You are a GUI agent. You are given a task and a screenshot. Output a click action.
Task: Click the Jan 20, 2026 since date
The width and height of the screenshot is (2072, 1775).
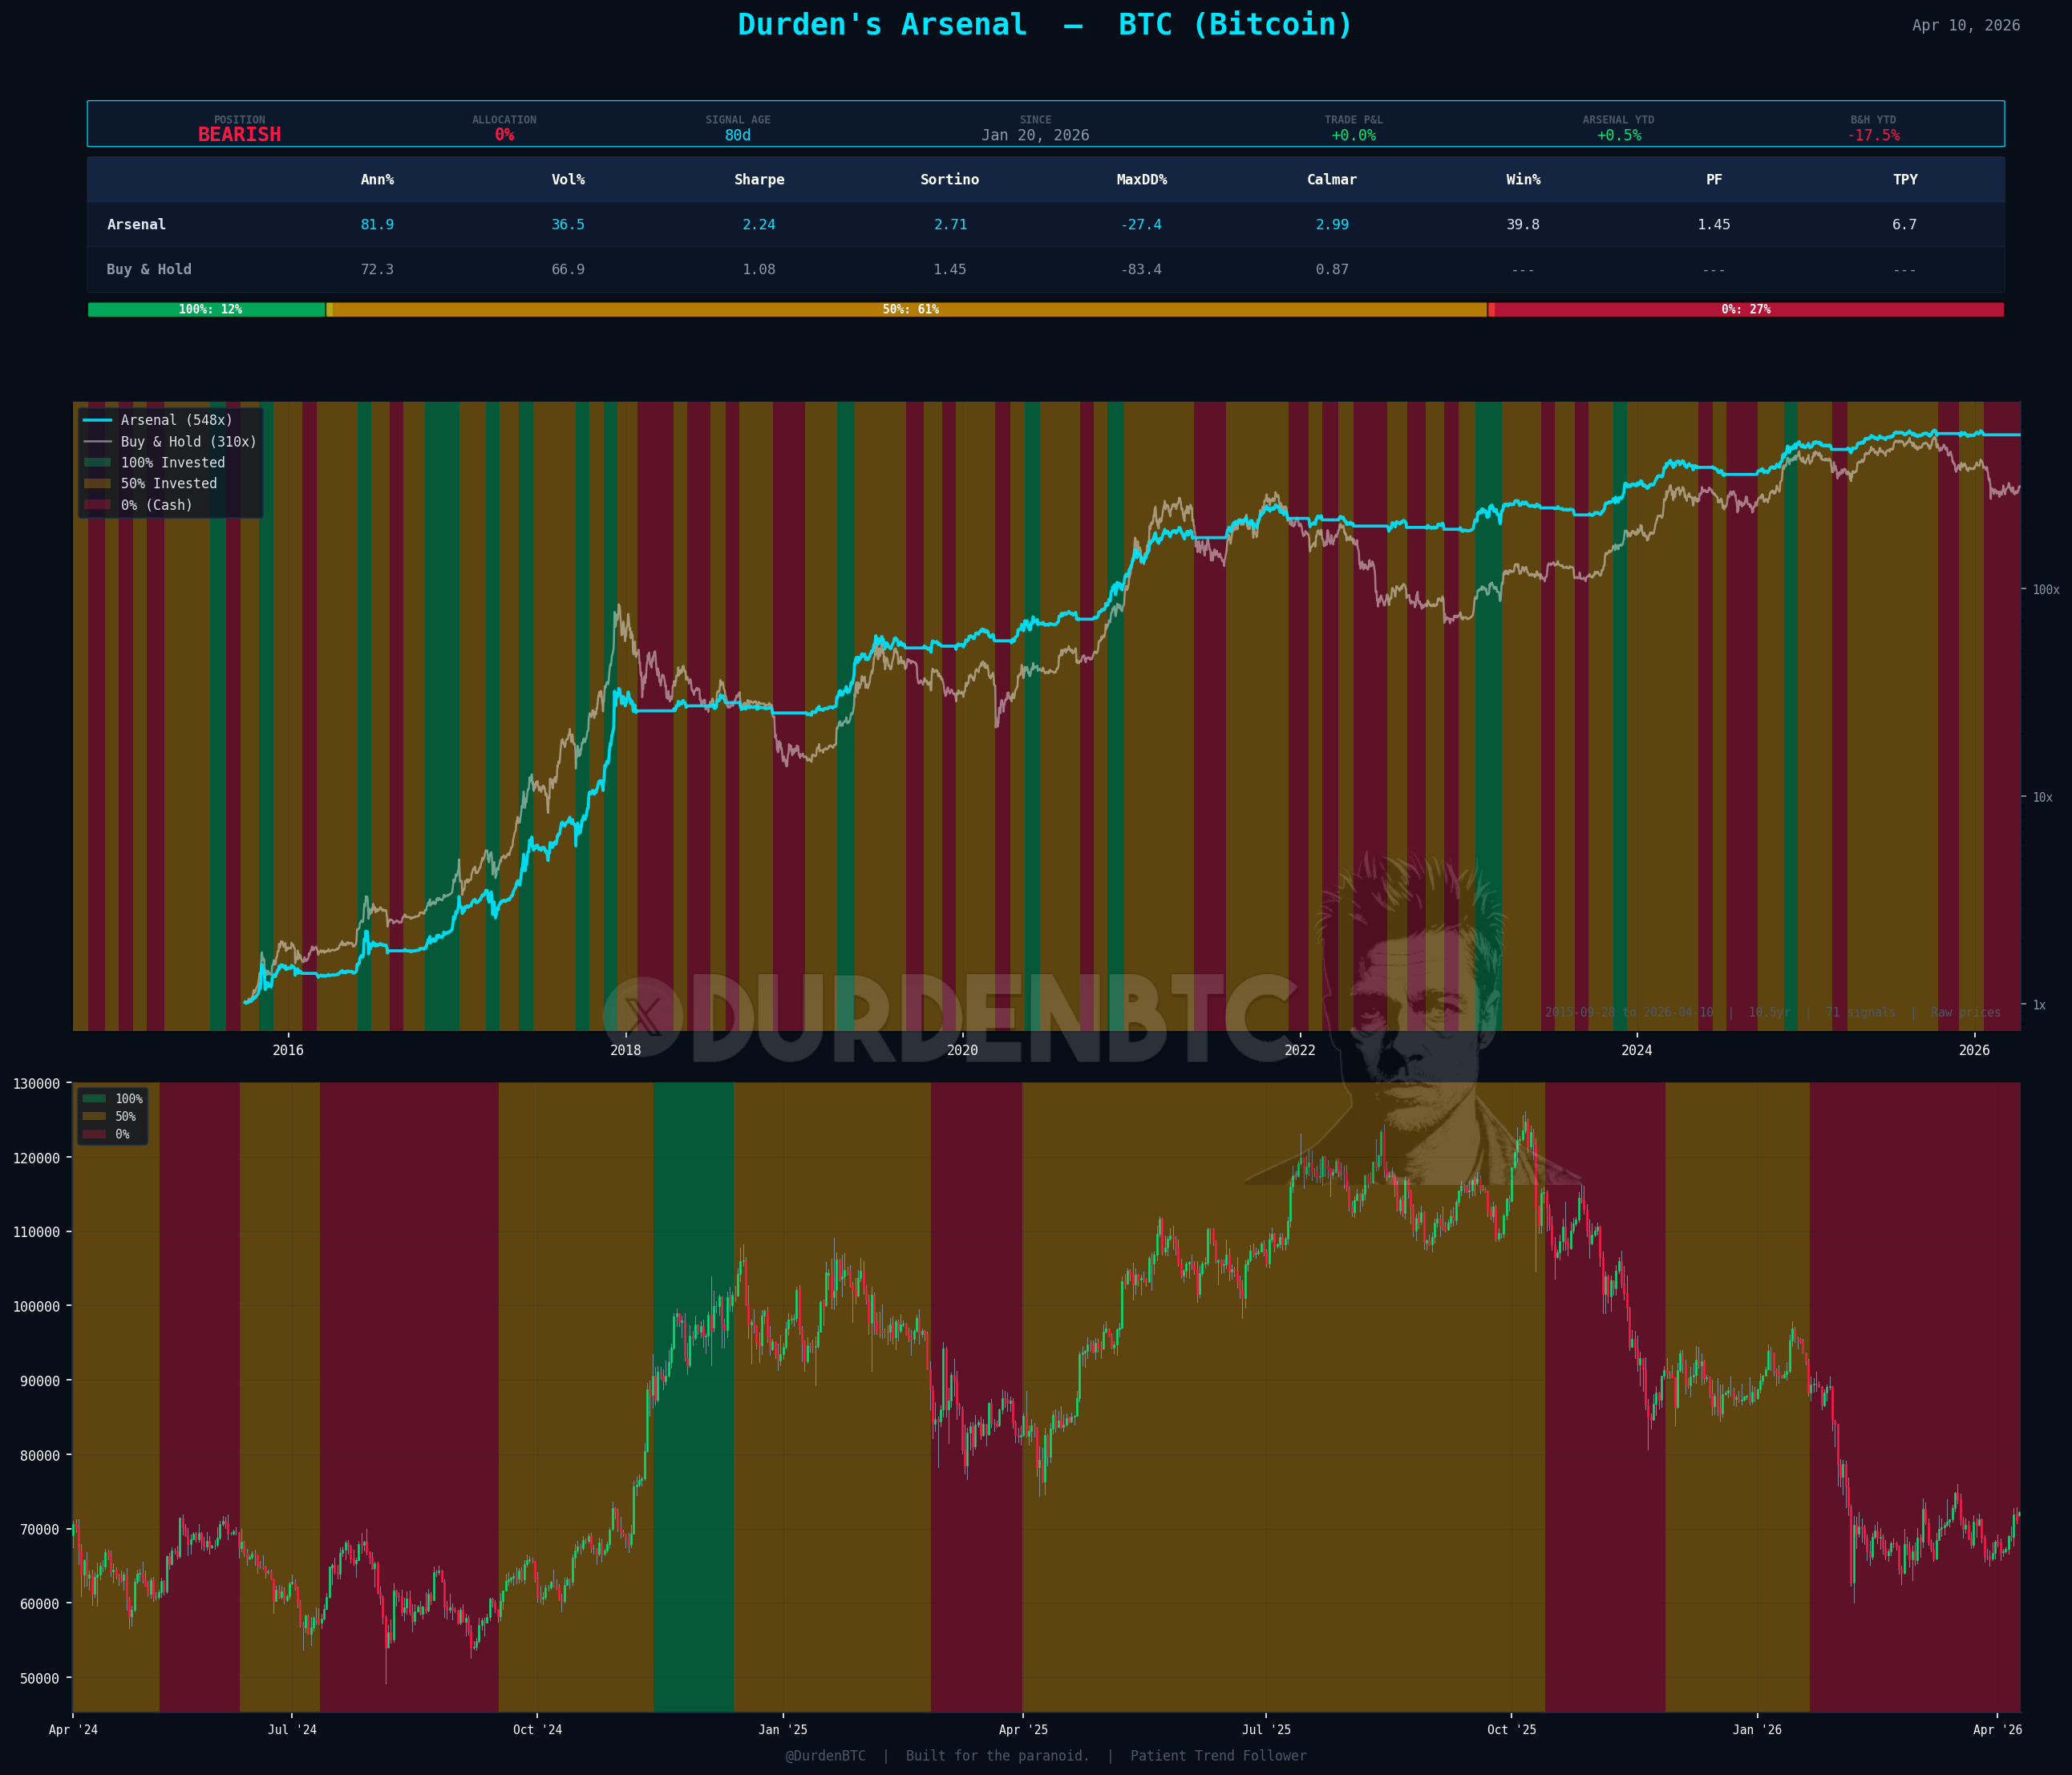coord(1035,135)
